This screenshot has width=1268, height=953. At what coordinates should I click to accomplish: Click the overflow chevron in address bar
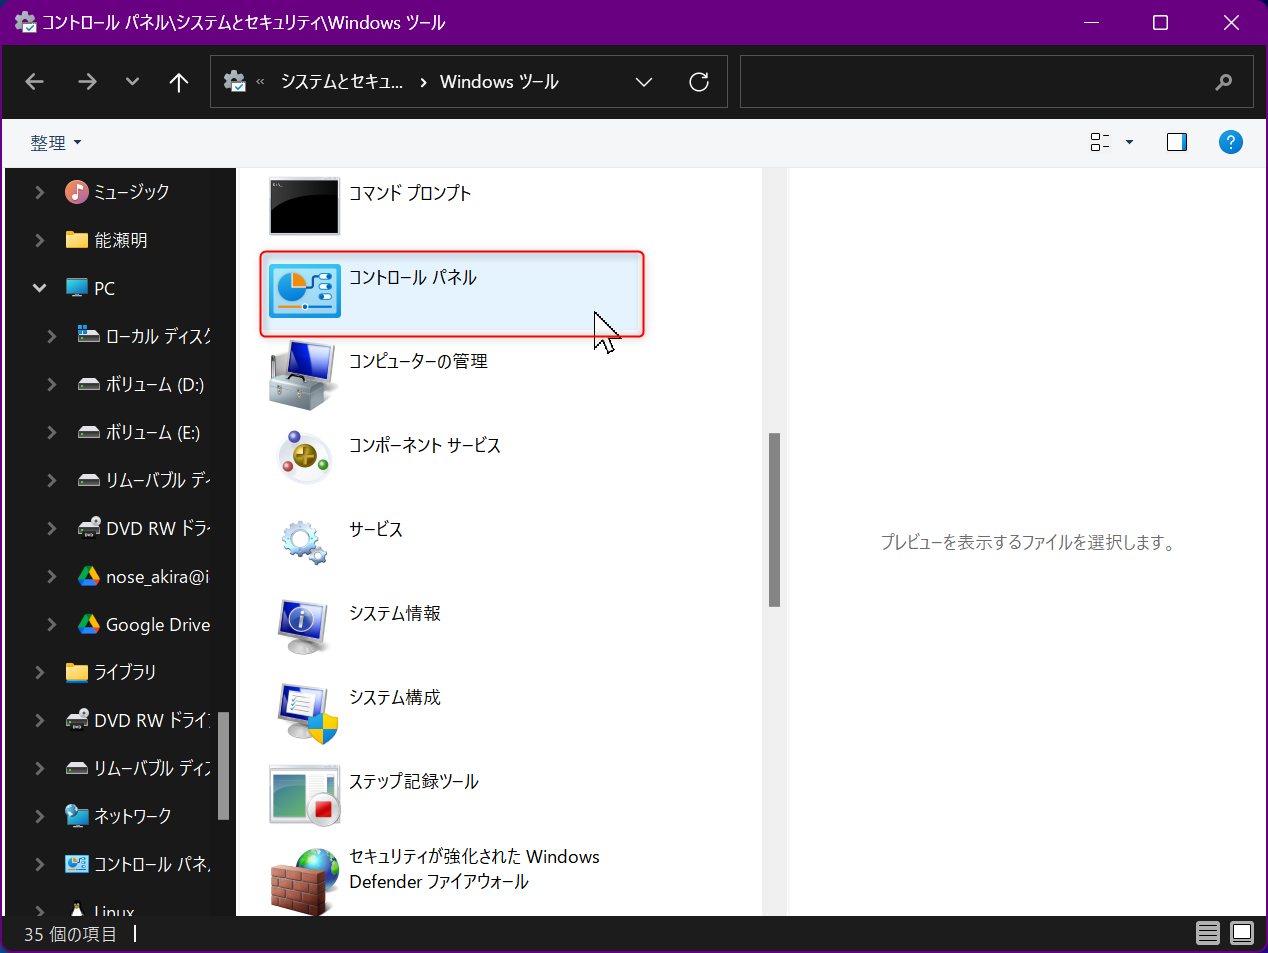[260, 82]
